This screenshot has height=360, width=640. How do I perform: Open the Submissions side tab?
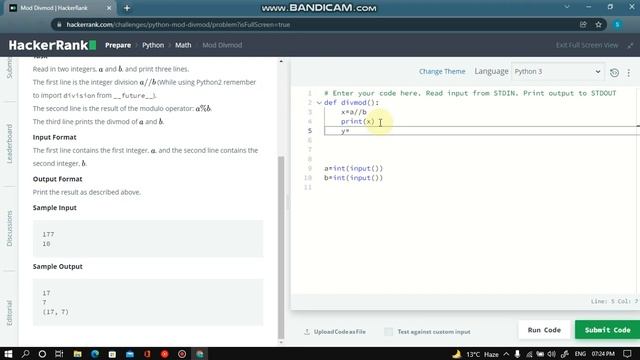[9, 68]
